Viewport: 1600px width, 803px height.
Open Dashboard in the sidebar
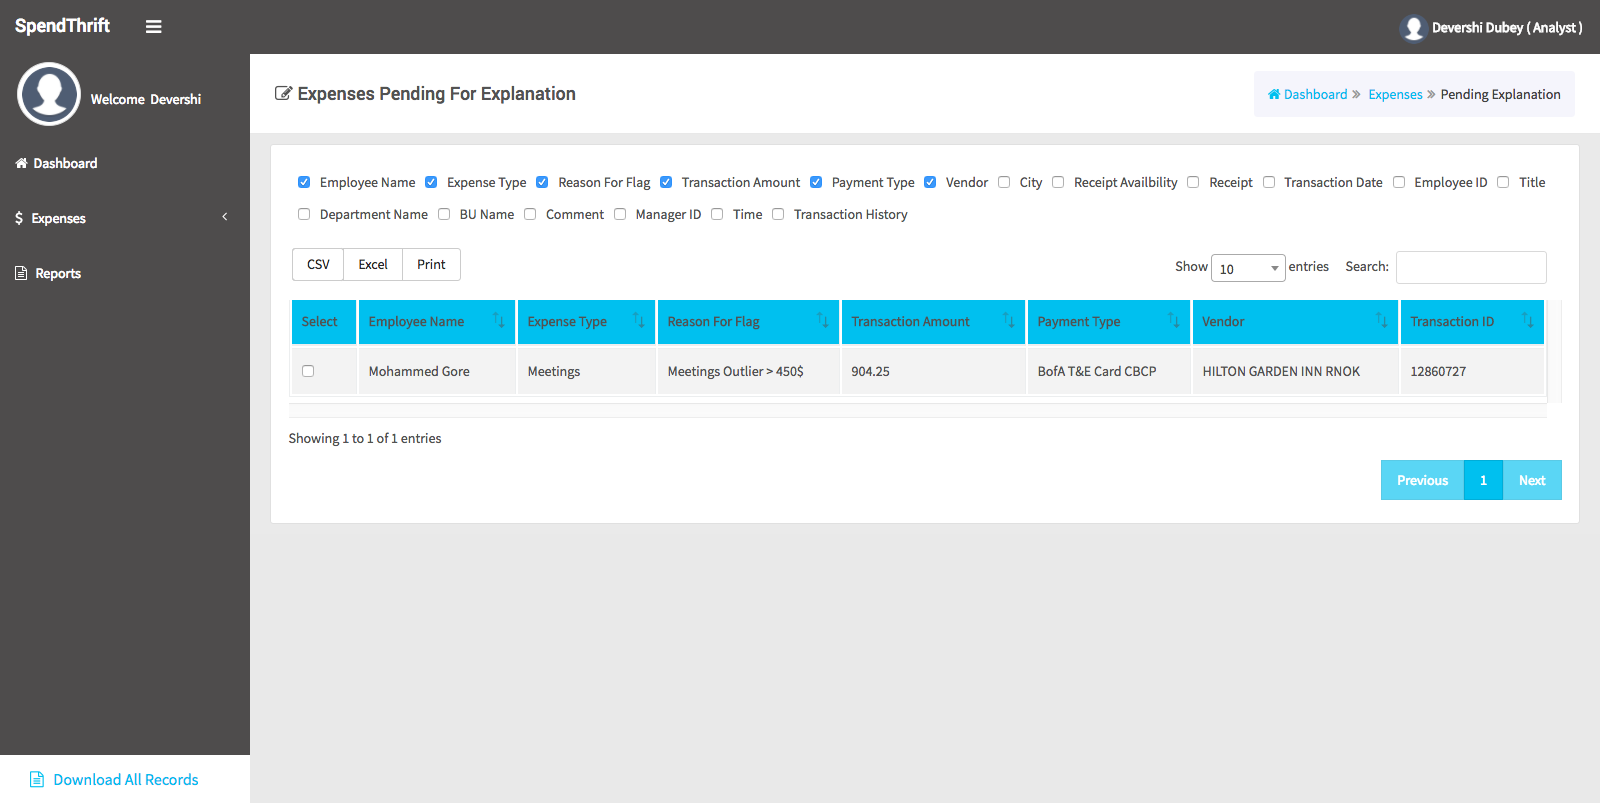[65, 163]
